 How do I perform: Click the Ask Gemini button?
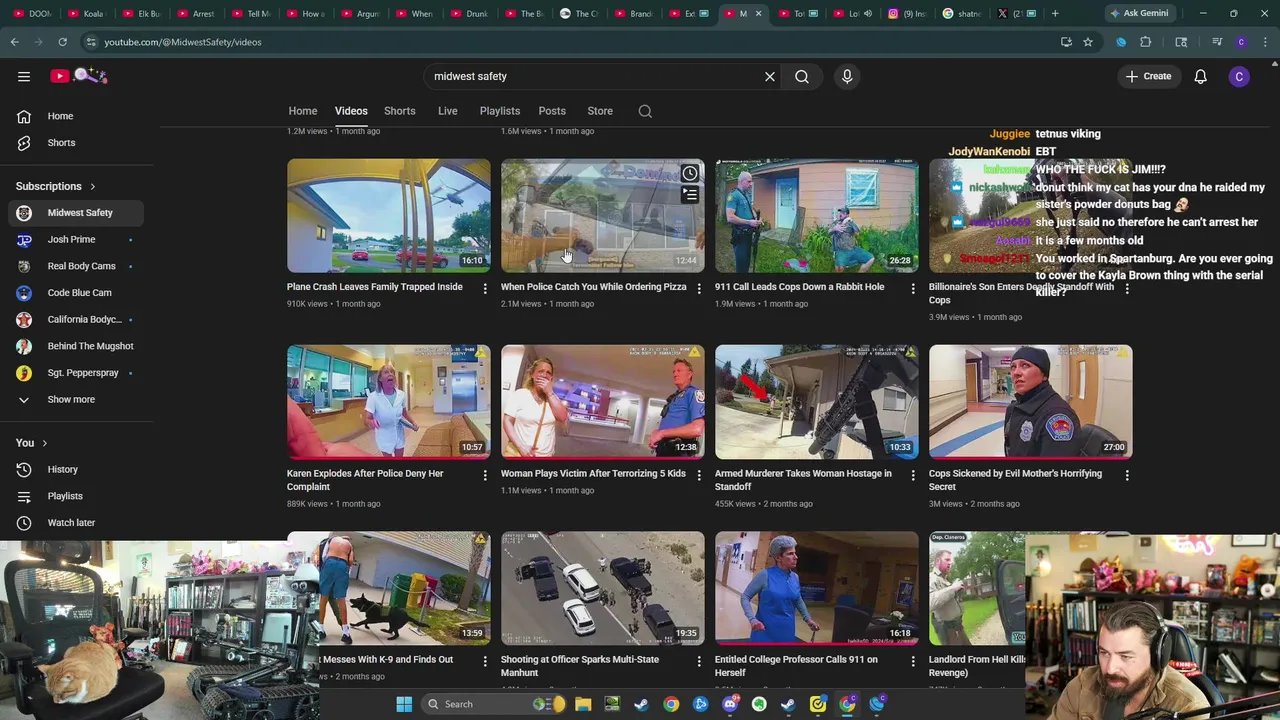click(1139, 14)
